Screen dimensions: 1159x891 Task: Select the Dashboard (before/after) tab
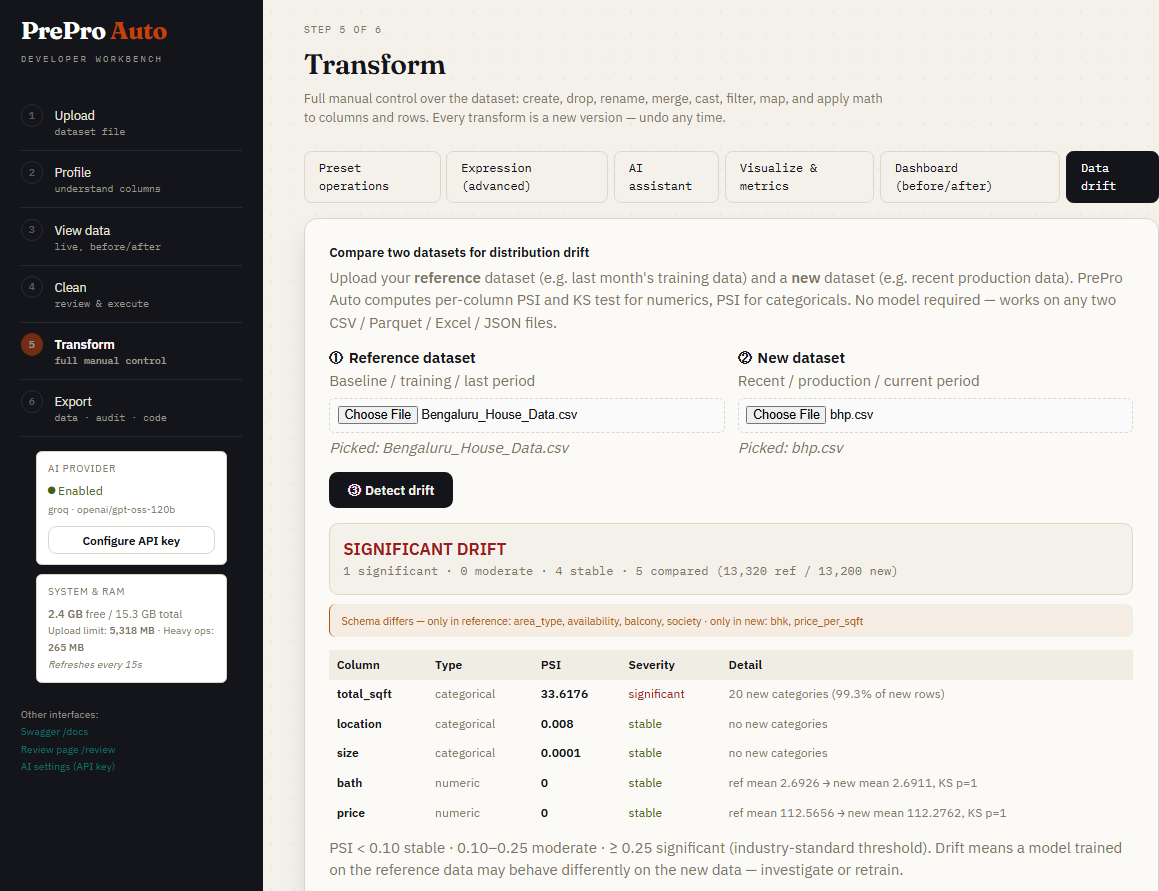pos(970,177)
